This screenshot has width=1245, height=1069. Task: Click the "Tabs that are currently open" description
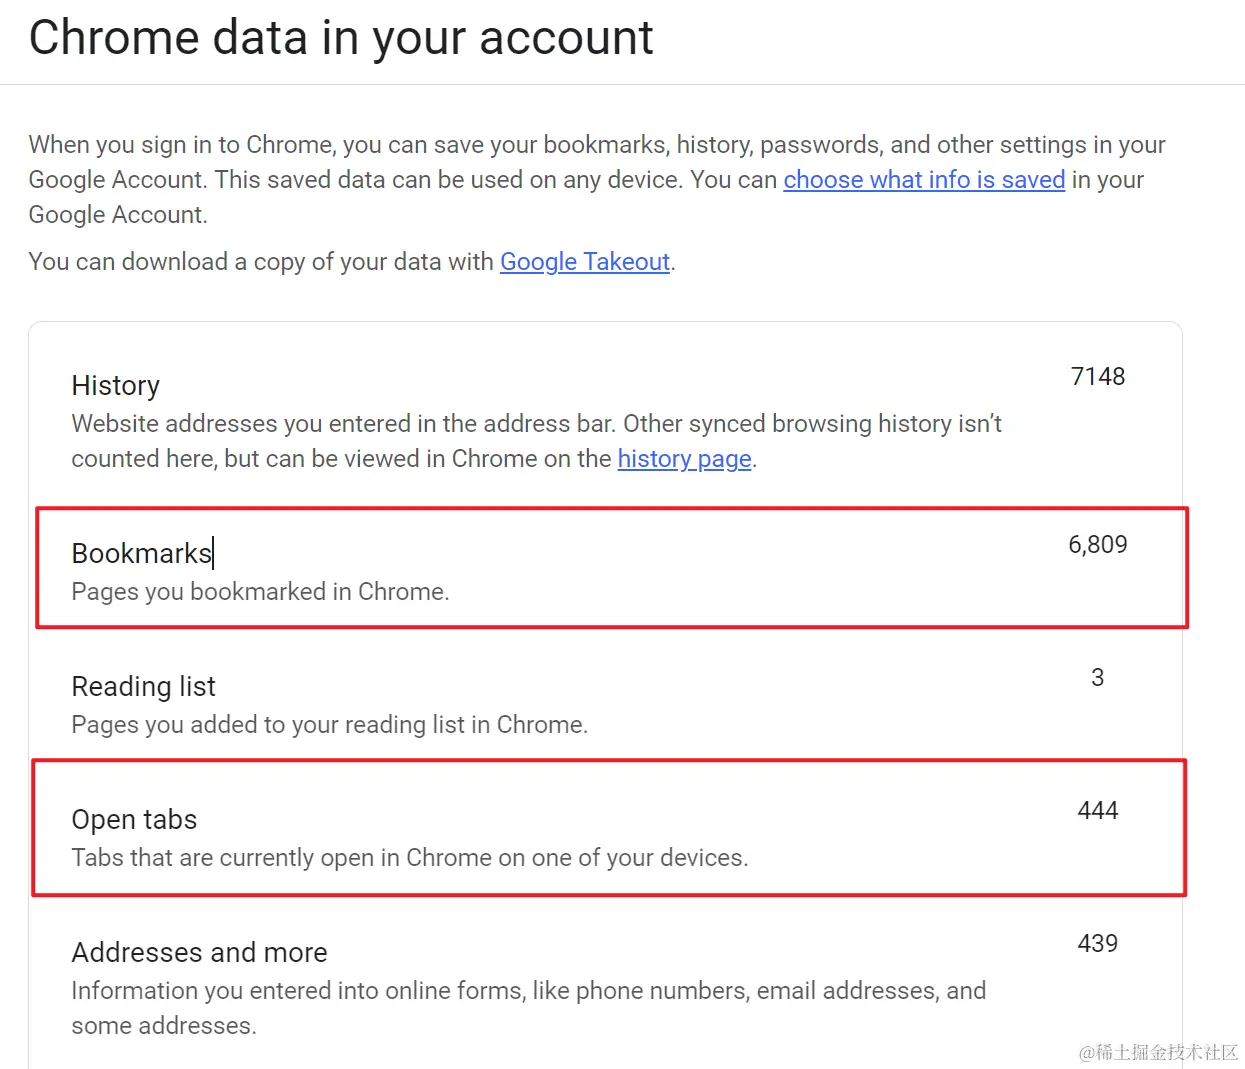(x=409, y=858)
